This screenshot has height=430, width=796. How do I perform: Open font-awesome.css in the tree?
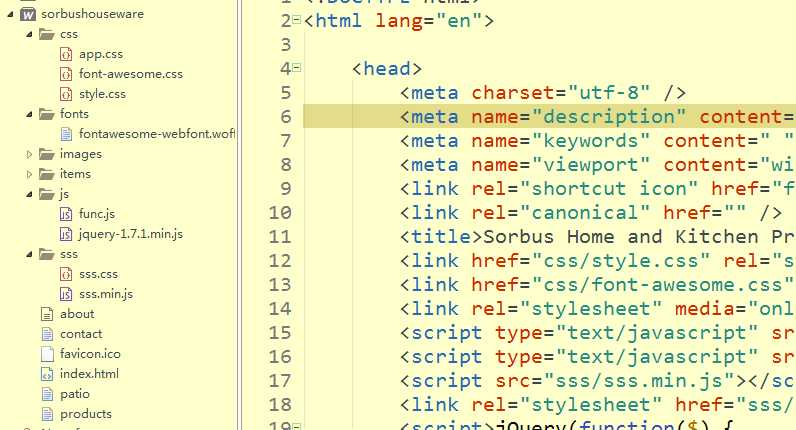point(131,74)
